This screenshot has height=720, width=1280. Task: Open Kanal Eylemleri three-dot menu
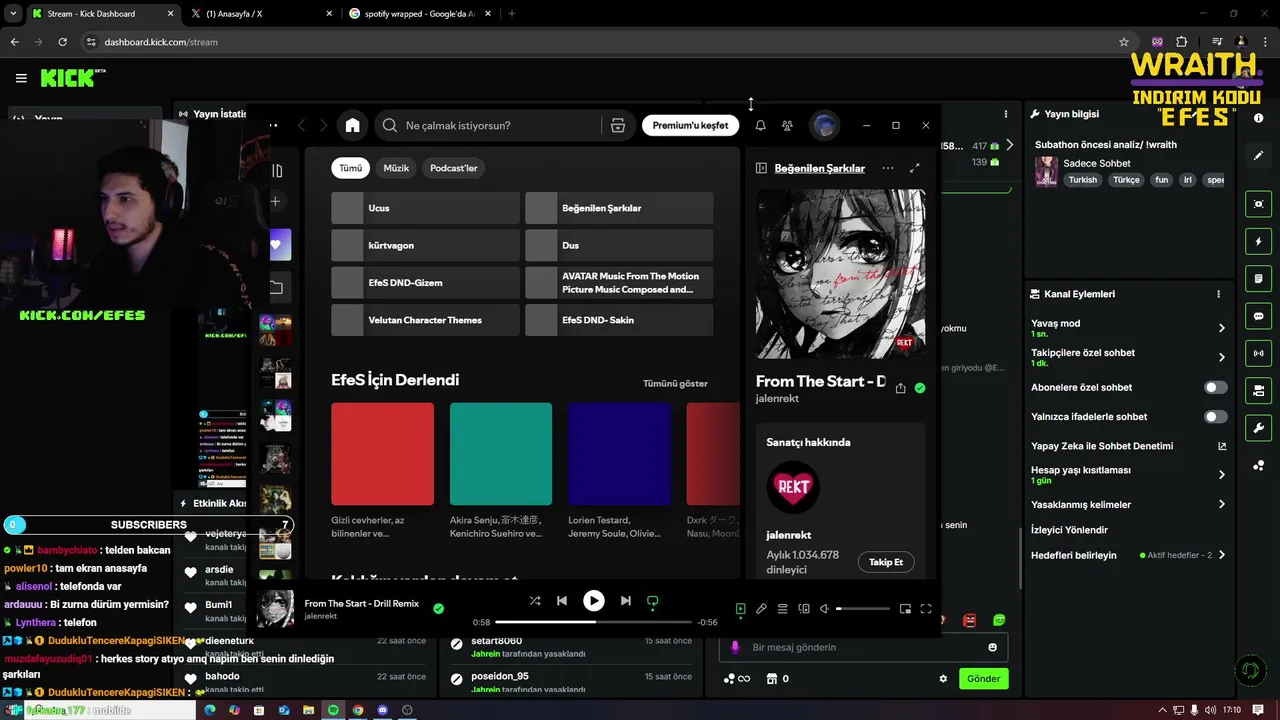pyautogui.click(x=1218, y=294)
